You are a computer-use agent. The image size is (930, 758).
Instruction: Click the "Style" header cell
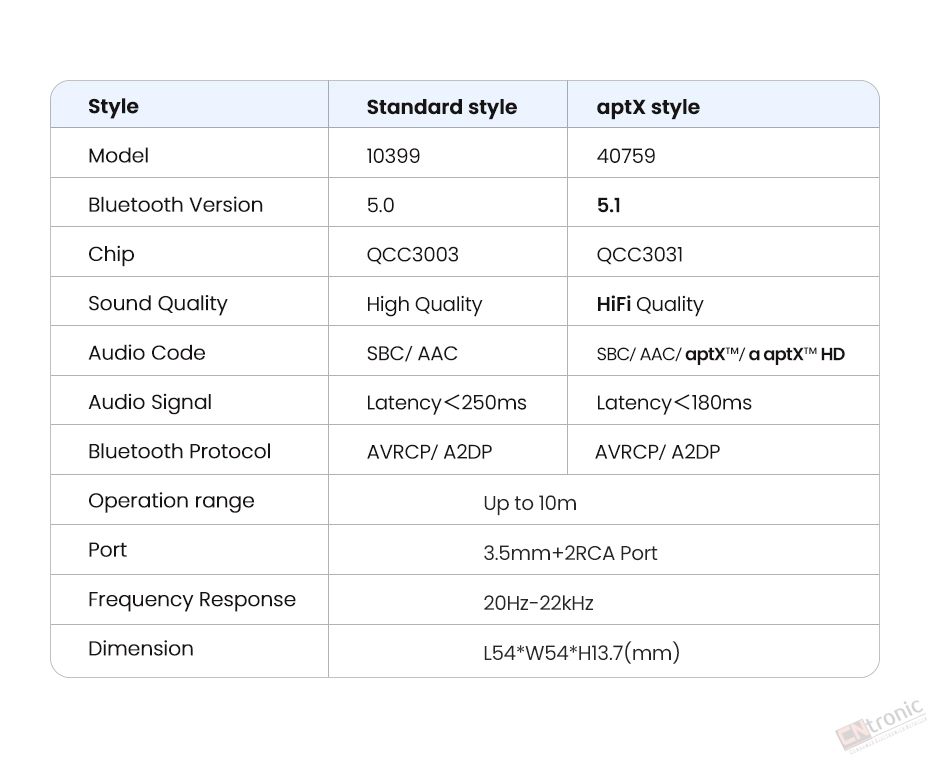pyautogui.click(x=113, y=106)
